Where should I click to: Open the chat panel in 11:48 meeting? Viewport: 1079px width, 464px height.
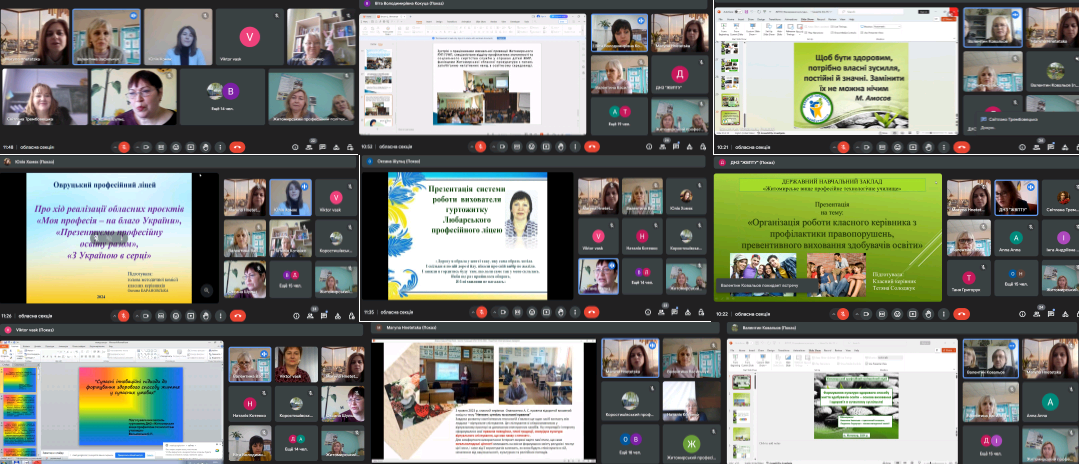click(x=322, y=147)
